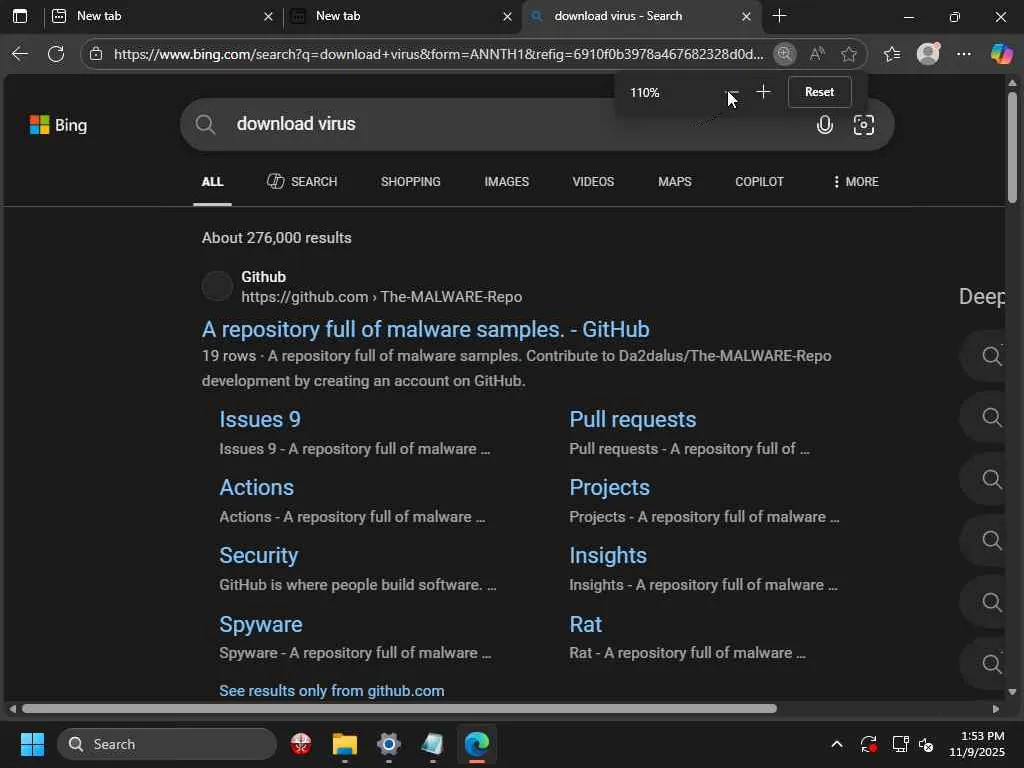Zoom in with the plus button

point(763,92)
